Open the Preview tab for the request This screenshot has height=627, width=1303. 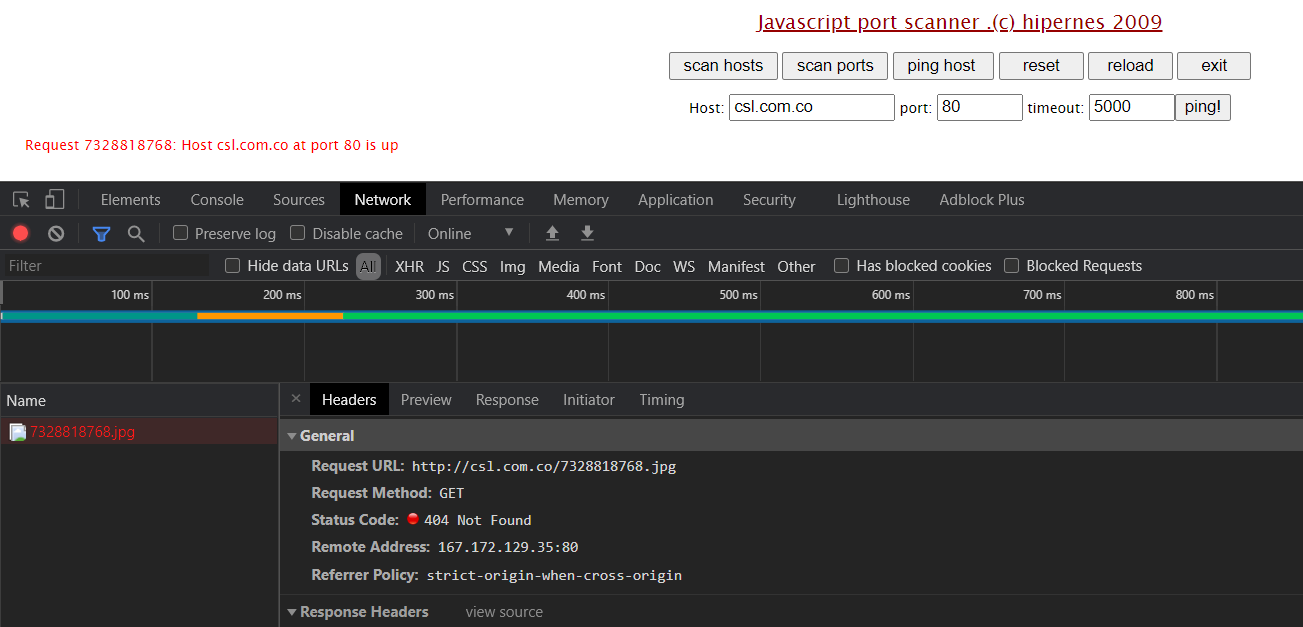426,399
